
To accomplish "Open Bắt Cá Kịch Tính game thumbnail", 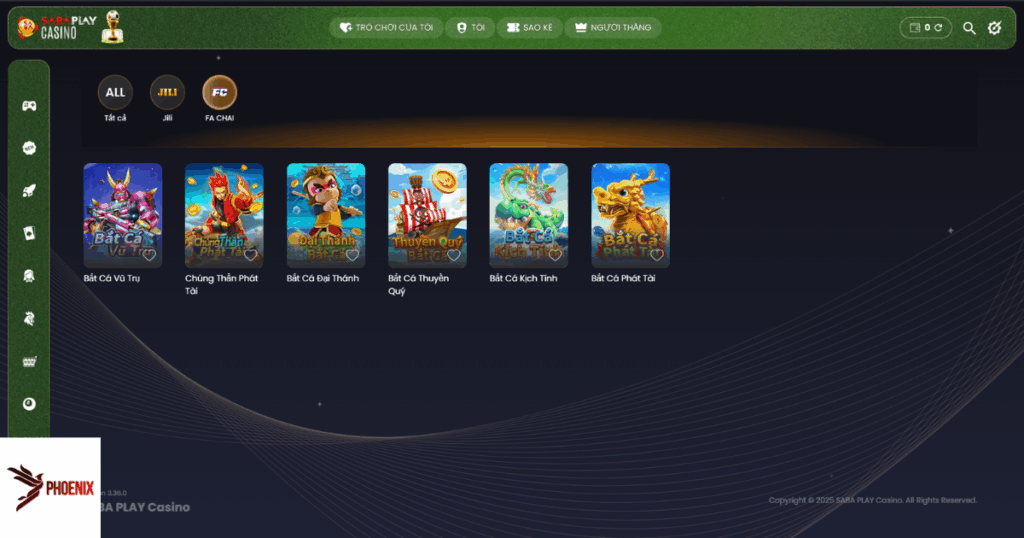I will pos(529,215).
